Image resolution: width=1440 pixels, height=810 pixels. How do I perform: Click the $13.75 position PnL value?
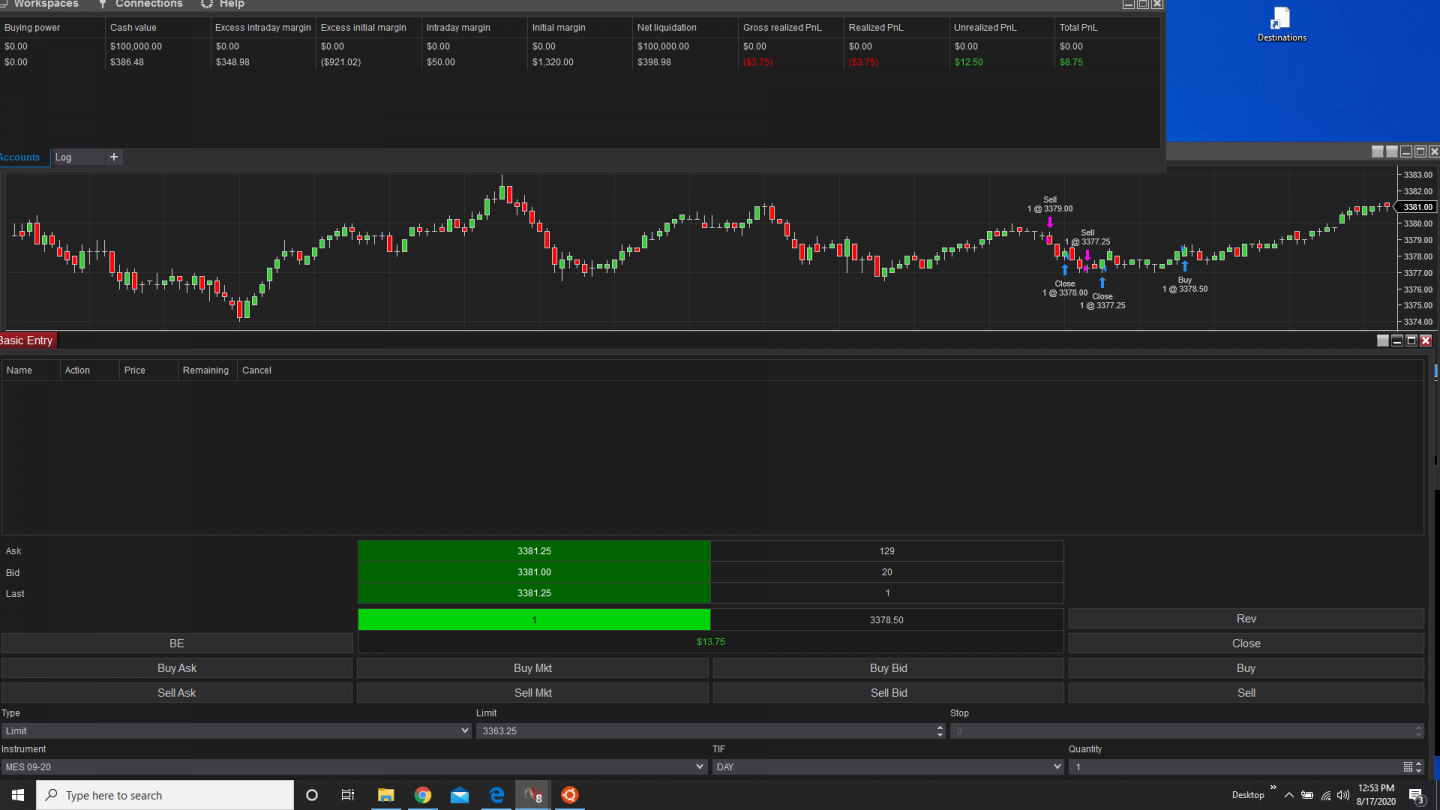tap(710, 641)
